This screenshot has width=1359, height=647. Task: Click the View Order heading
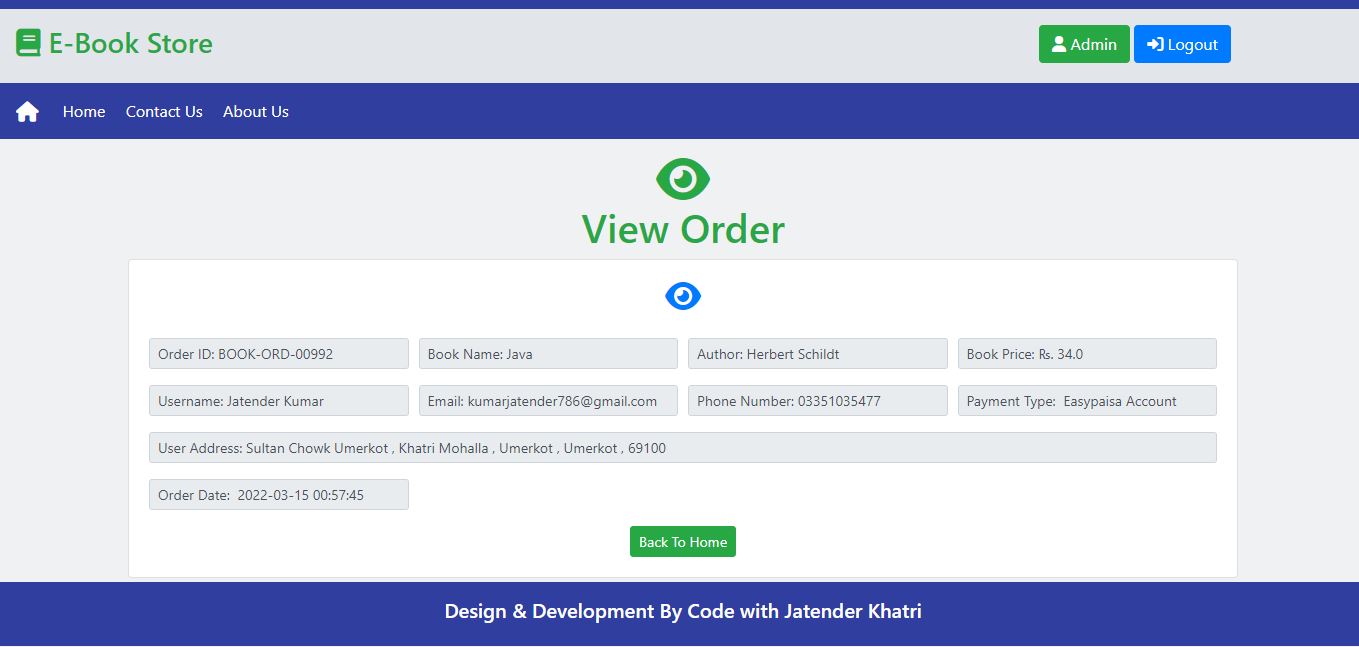[683, 229]
